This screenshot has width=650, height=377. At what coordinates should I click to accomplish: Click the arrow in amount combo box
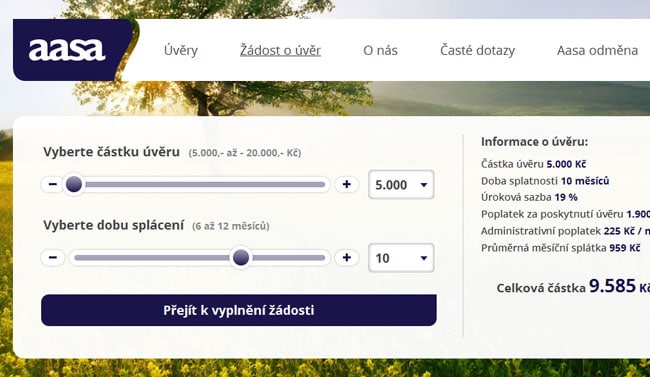point(424,185)
